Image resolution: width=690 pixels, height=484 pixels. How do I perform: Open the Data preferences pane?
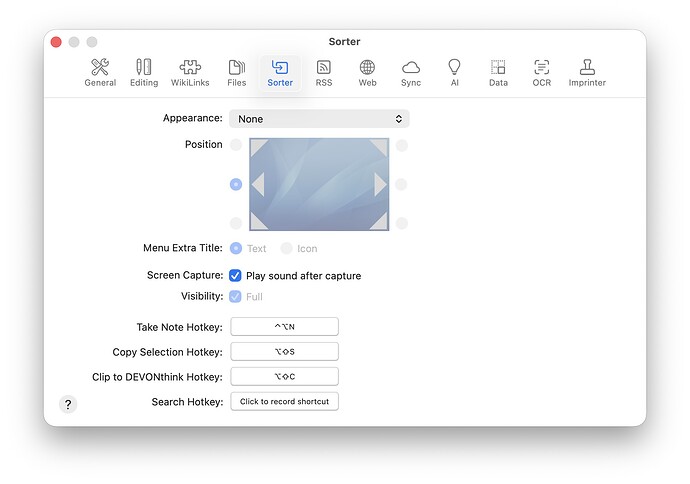(498, 73)
